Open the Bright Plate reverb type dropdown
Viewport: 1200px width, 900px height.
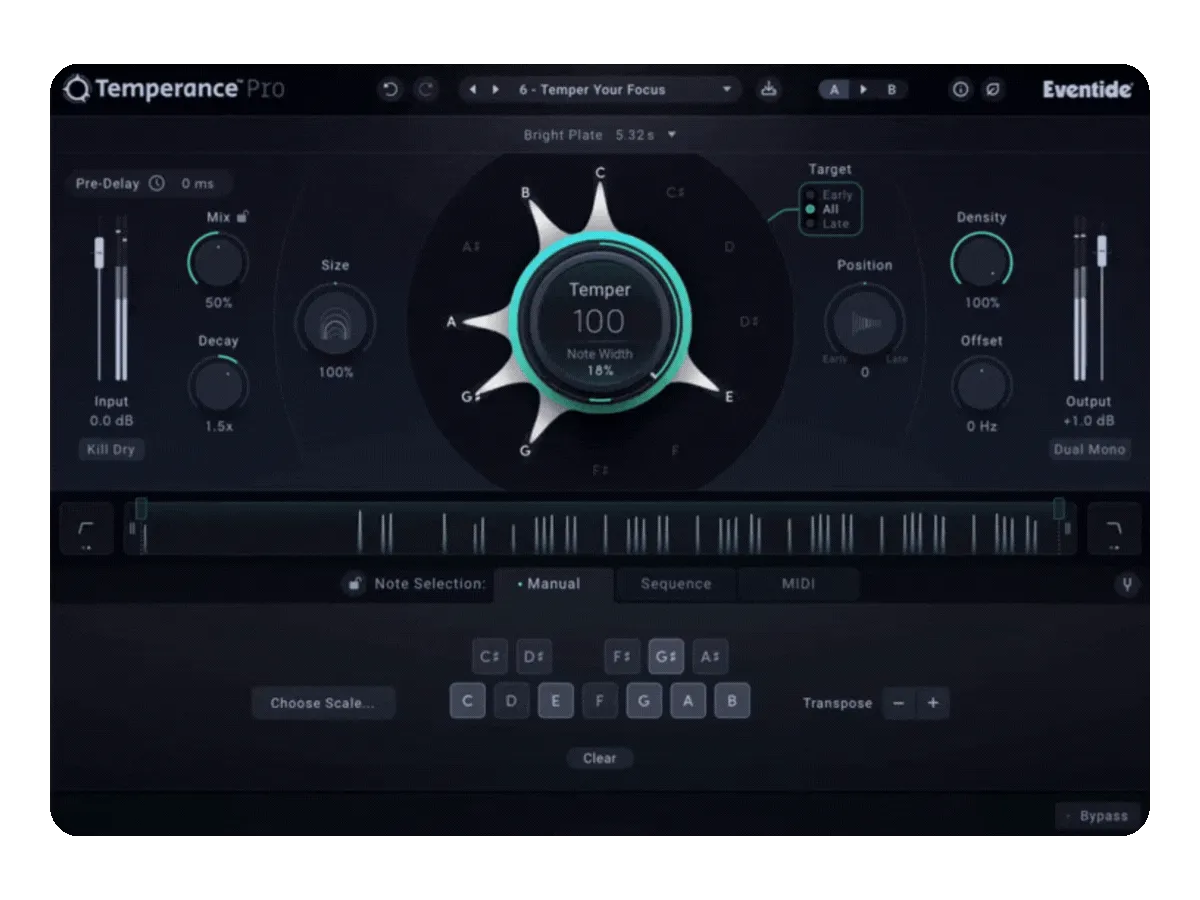click(601, 134)
